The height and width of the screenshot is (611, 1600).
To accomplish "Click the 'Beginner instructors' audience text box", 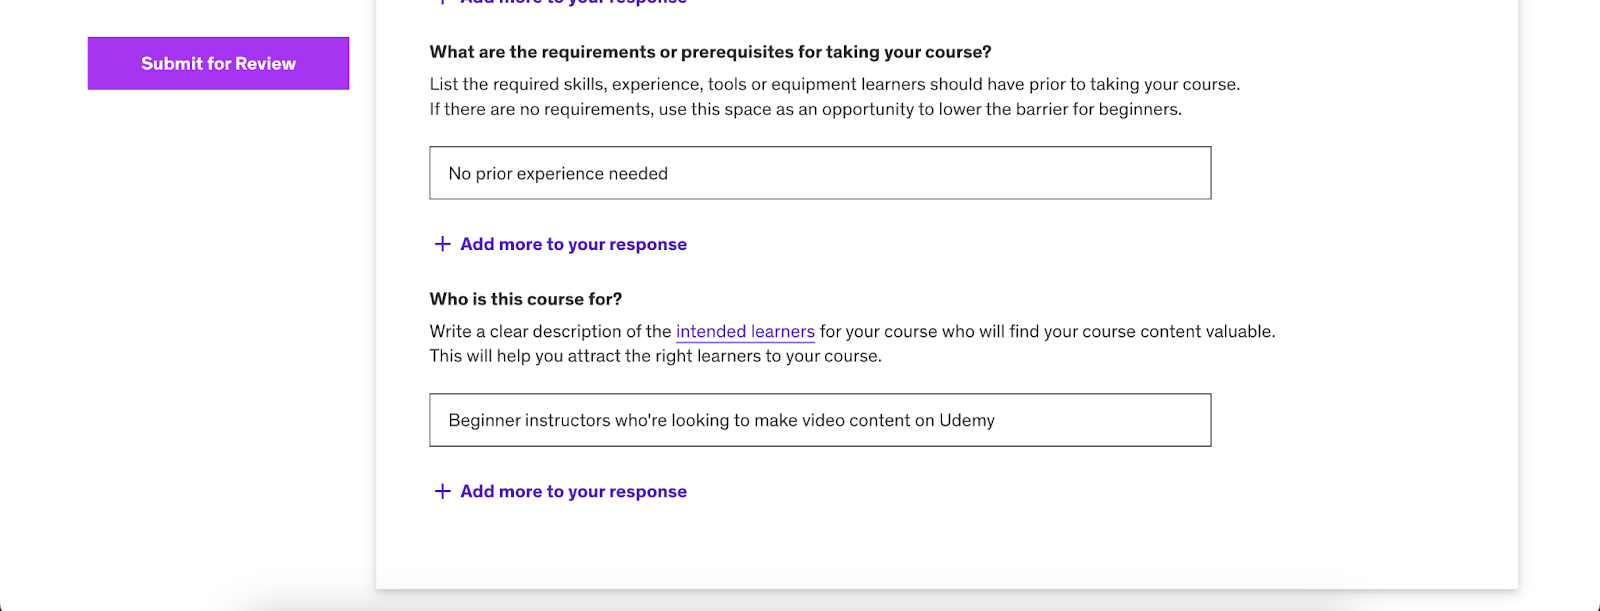I will coord(820,419).
